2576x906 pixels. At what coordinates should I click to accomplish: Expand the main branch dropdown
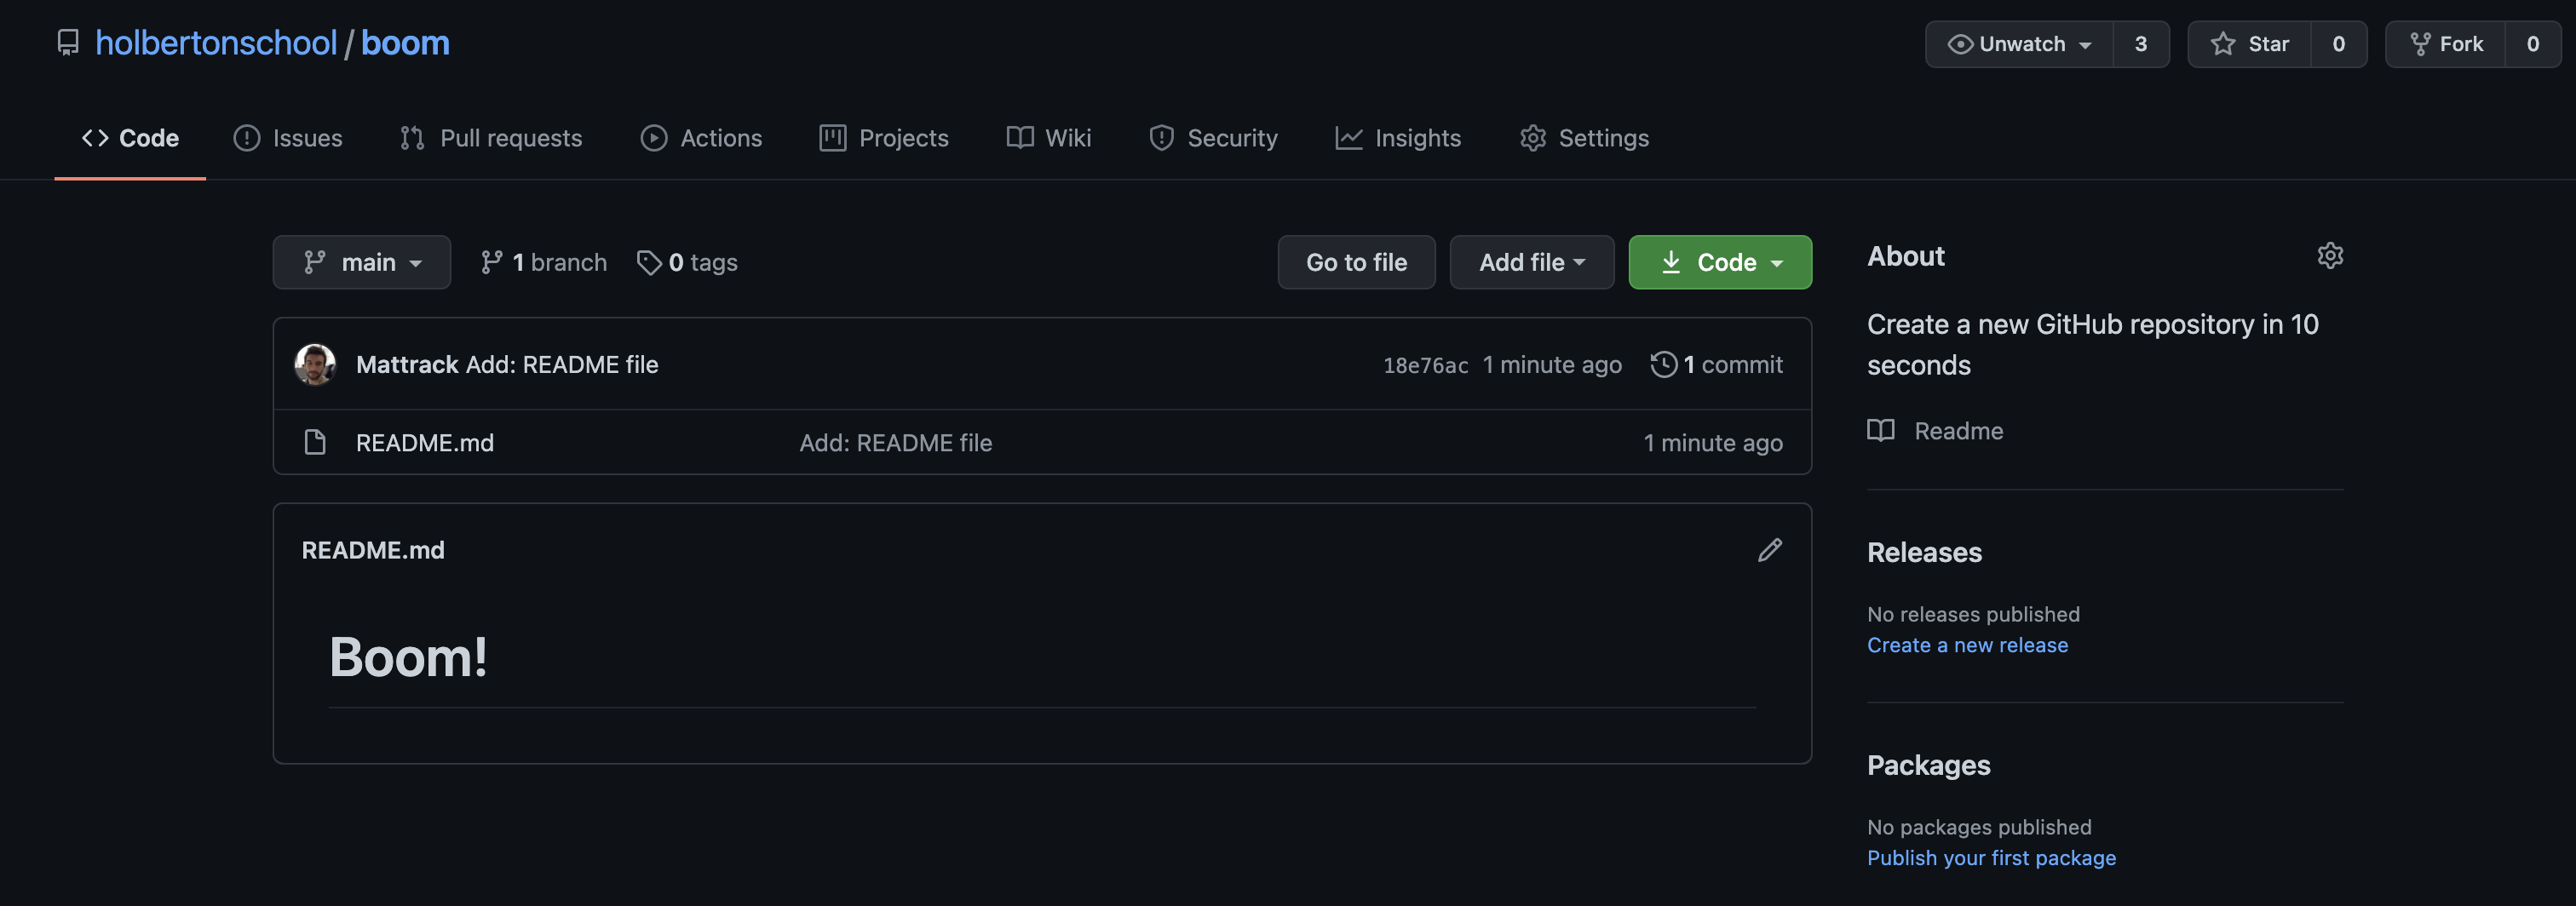pyautogui.click(x=361, y=263)
